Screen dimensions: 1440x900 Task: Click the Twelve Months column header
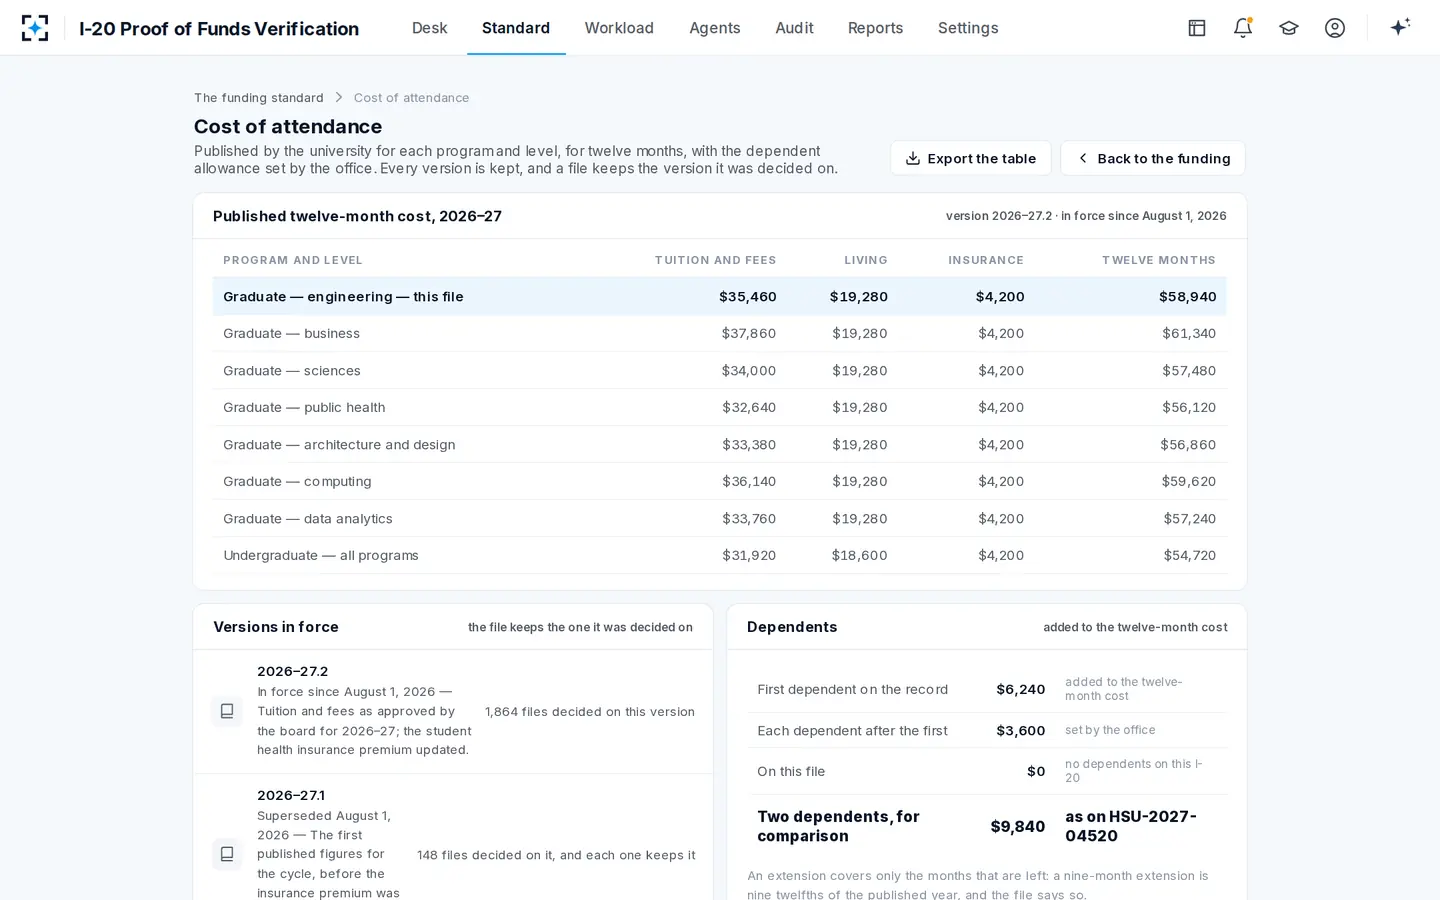coord(1159,260)
